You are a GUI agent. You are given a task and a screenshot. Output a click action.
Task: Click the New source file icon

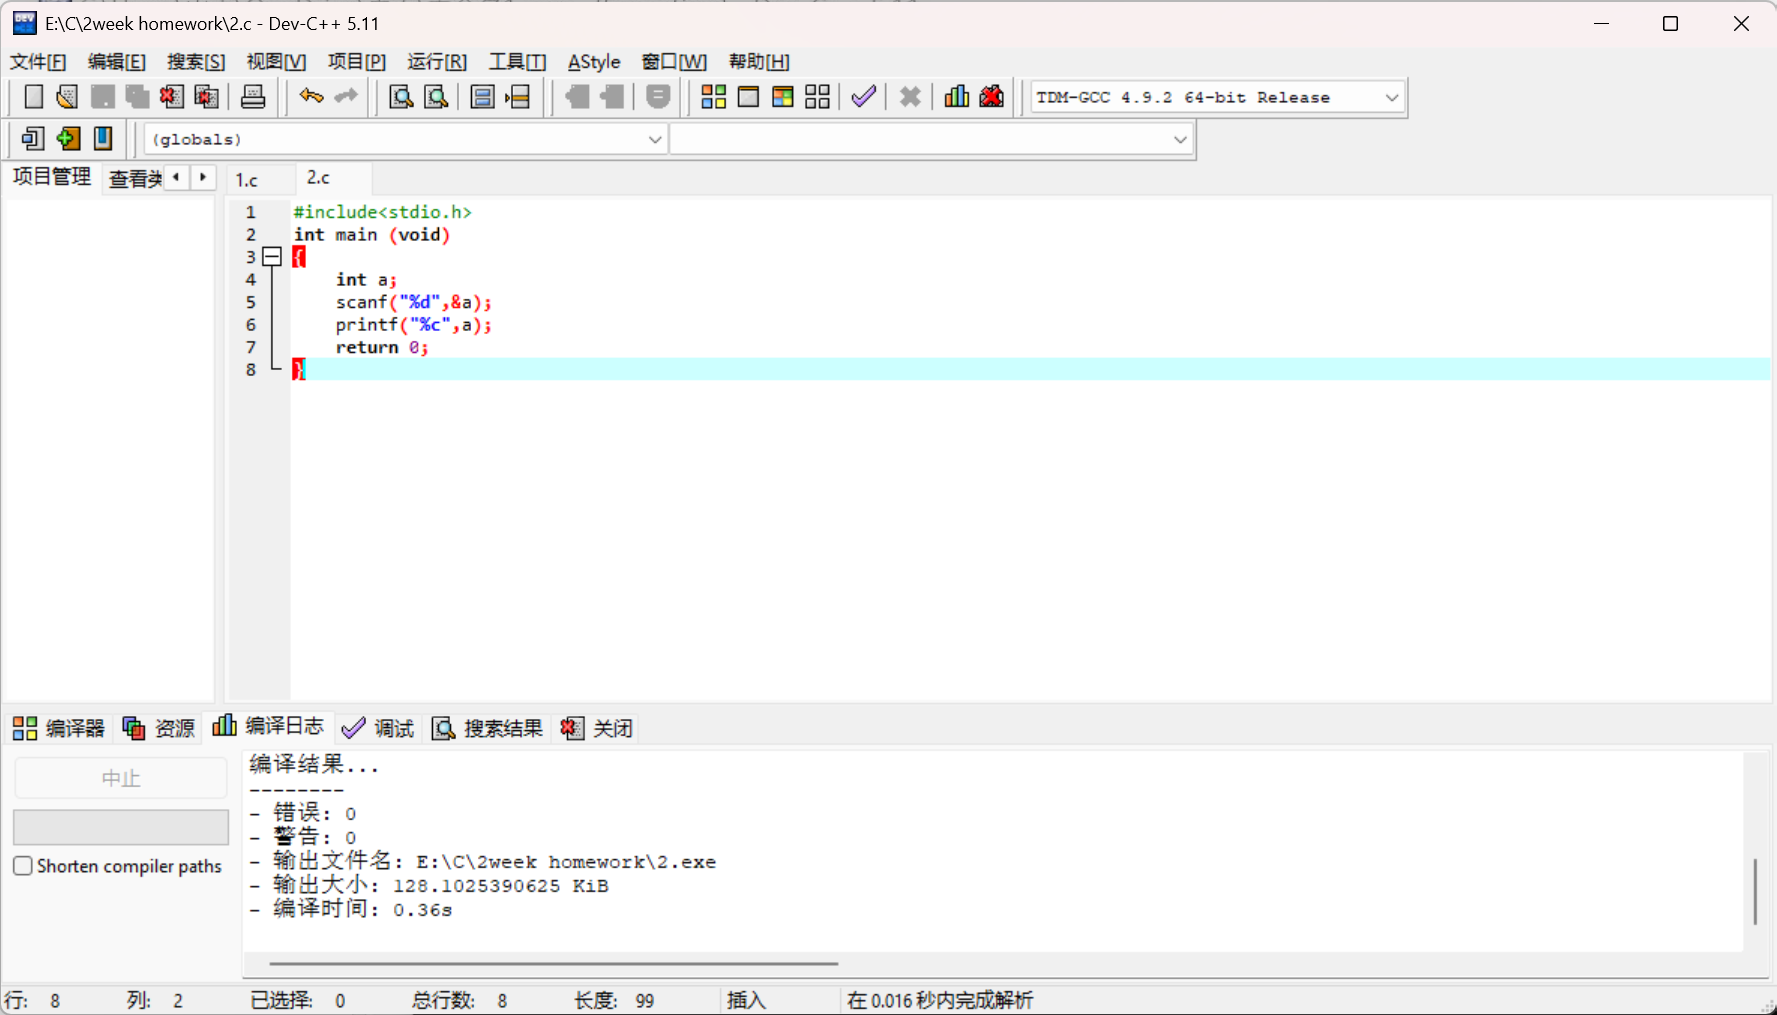(x=33, y=97)
